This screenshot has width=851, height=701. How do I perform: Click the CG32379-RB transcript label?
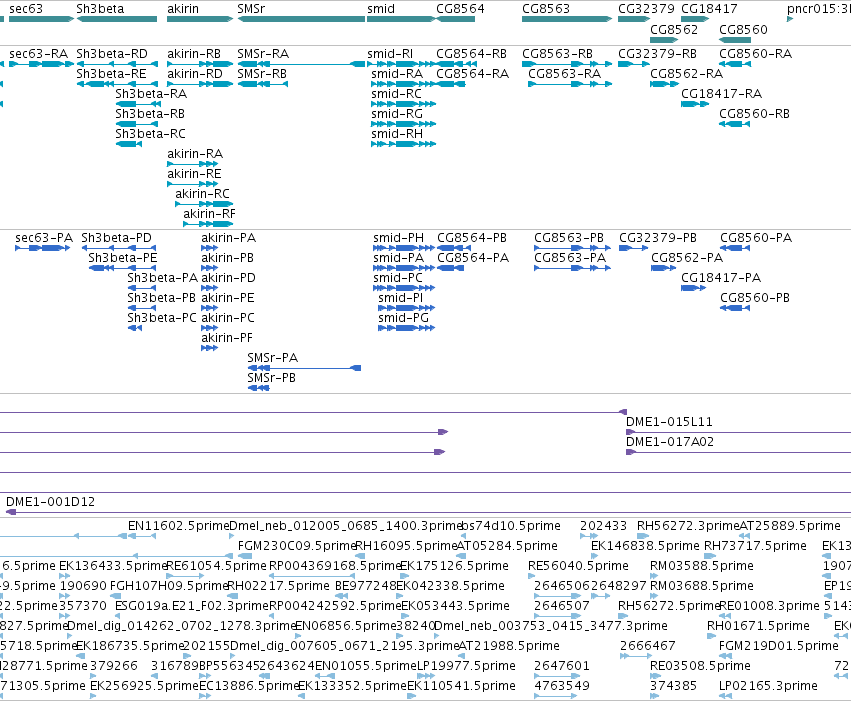point(657,54)
